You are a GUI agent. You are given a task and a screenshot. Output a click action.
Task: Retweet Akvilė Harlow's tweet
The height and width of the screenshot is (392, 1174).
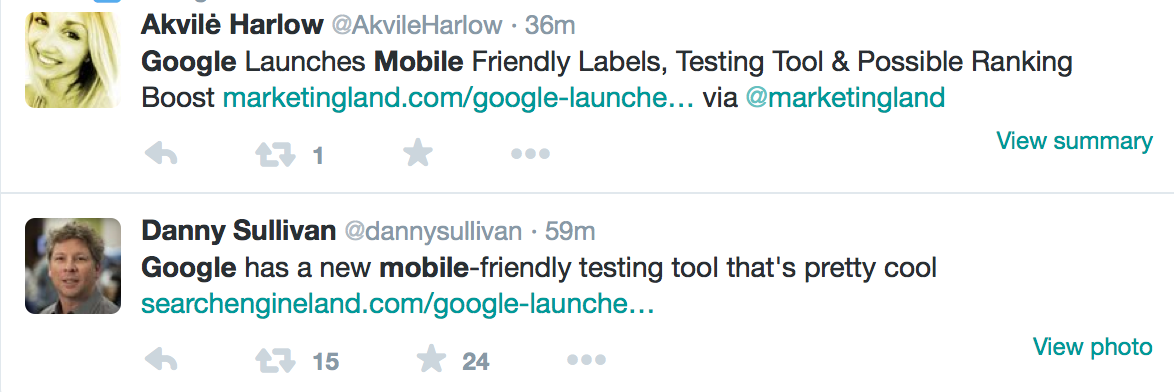coord(276,155)
